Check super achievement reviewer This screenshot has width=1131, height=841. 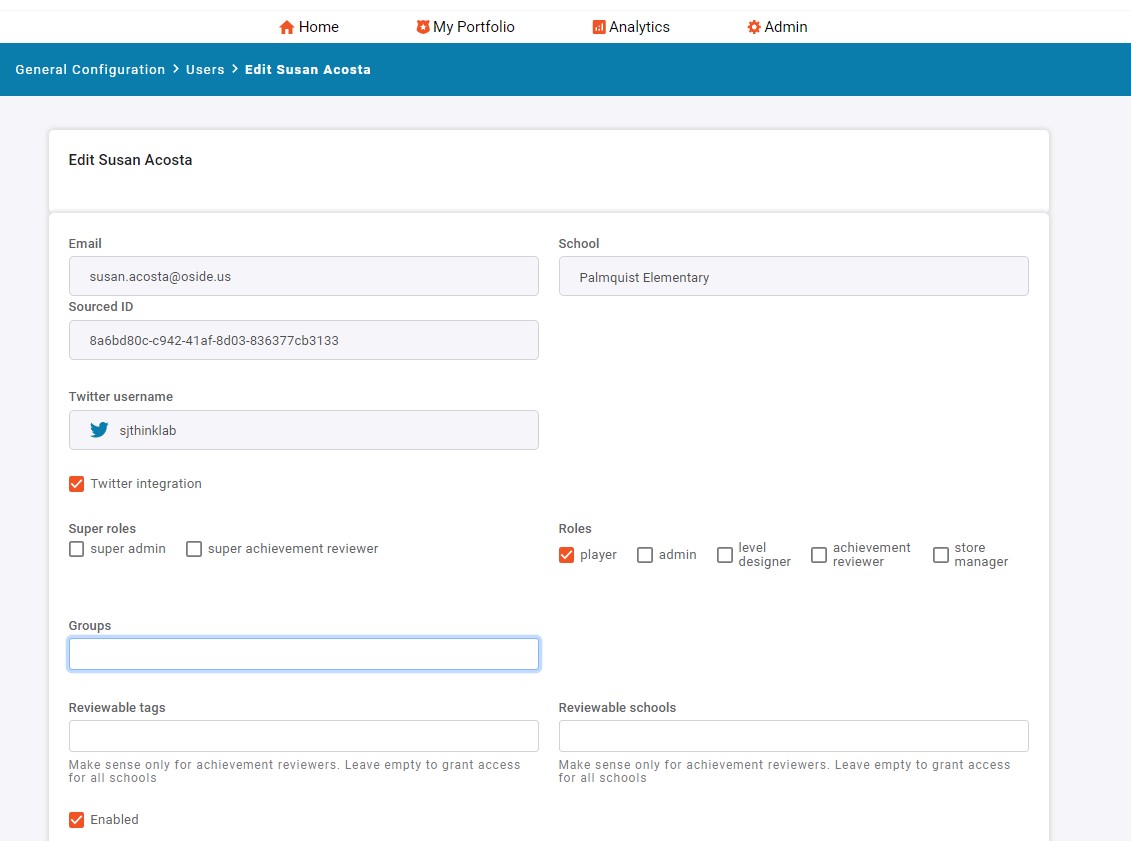[194, 549]
